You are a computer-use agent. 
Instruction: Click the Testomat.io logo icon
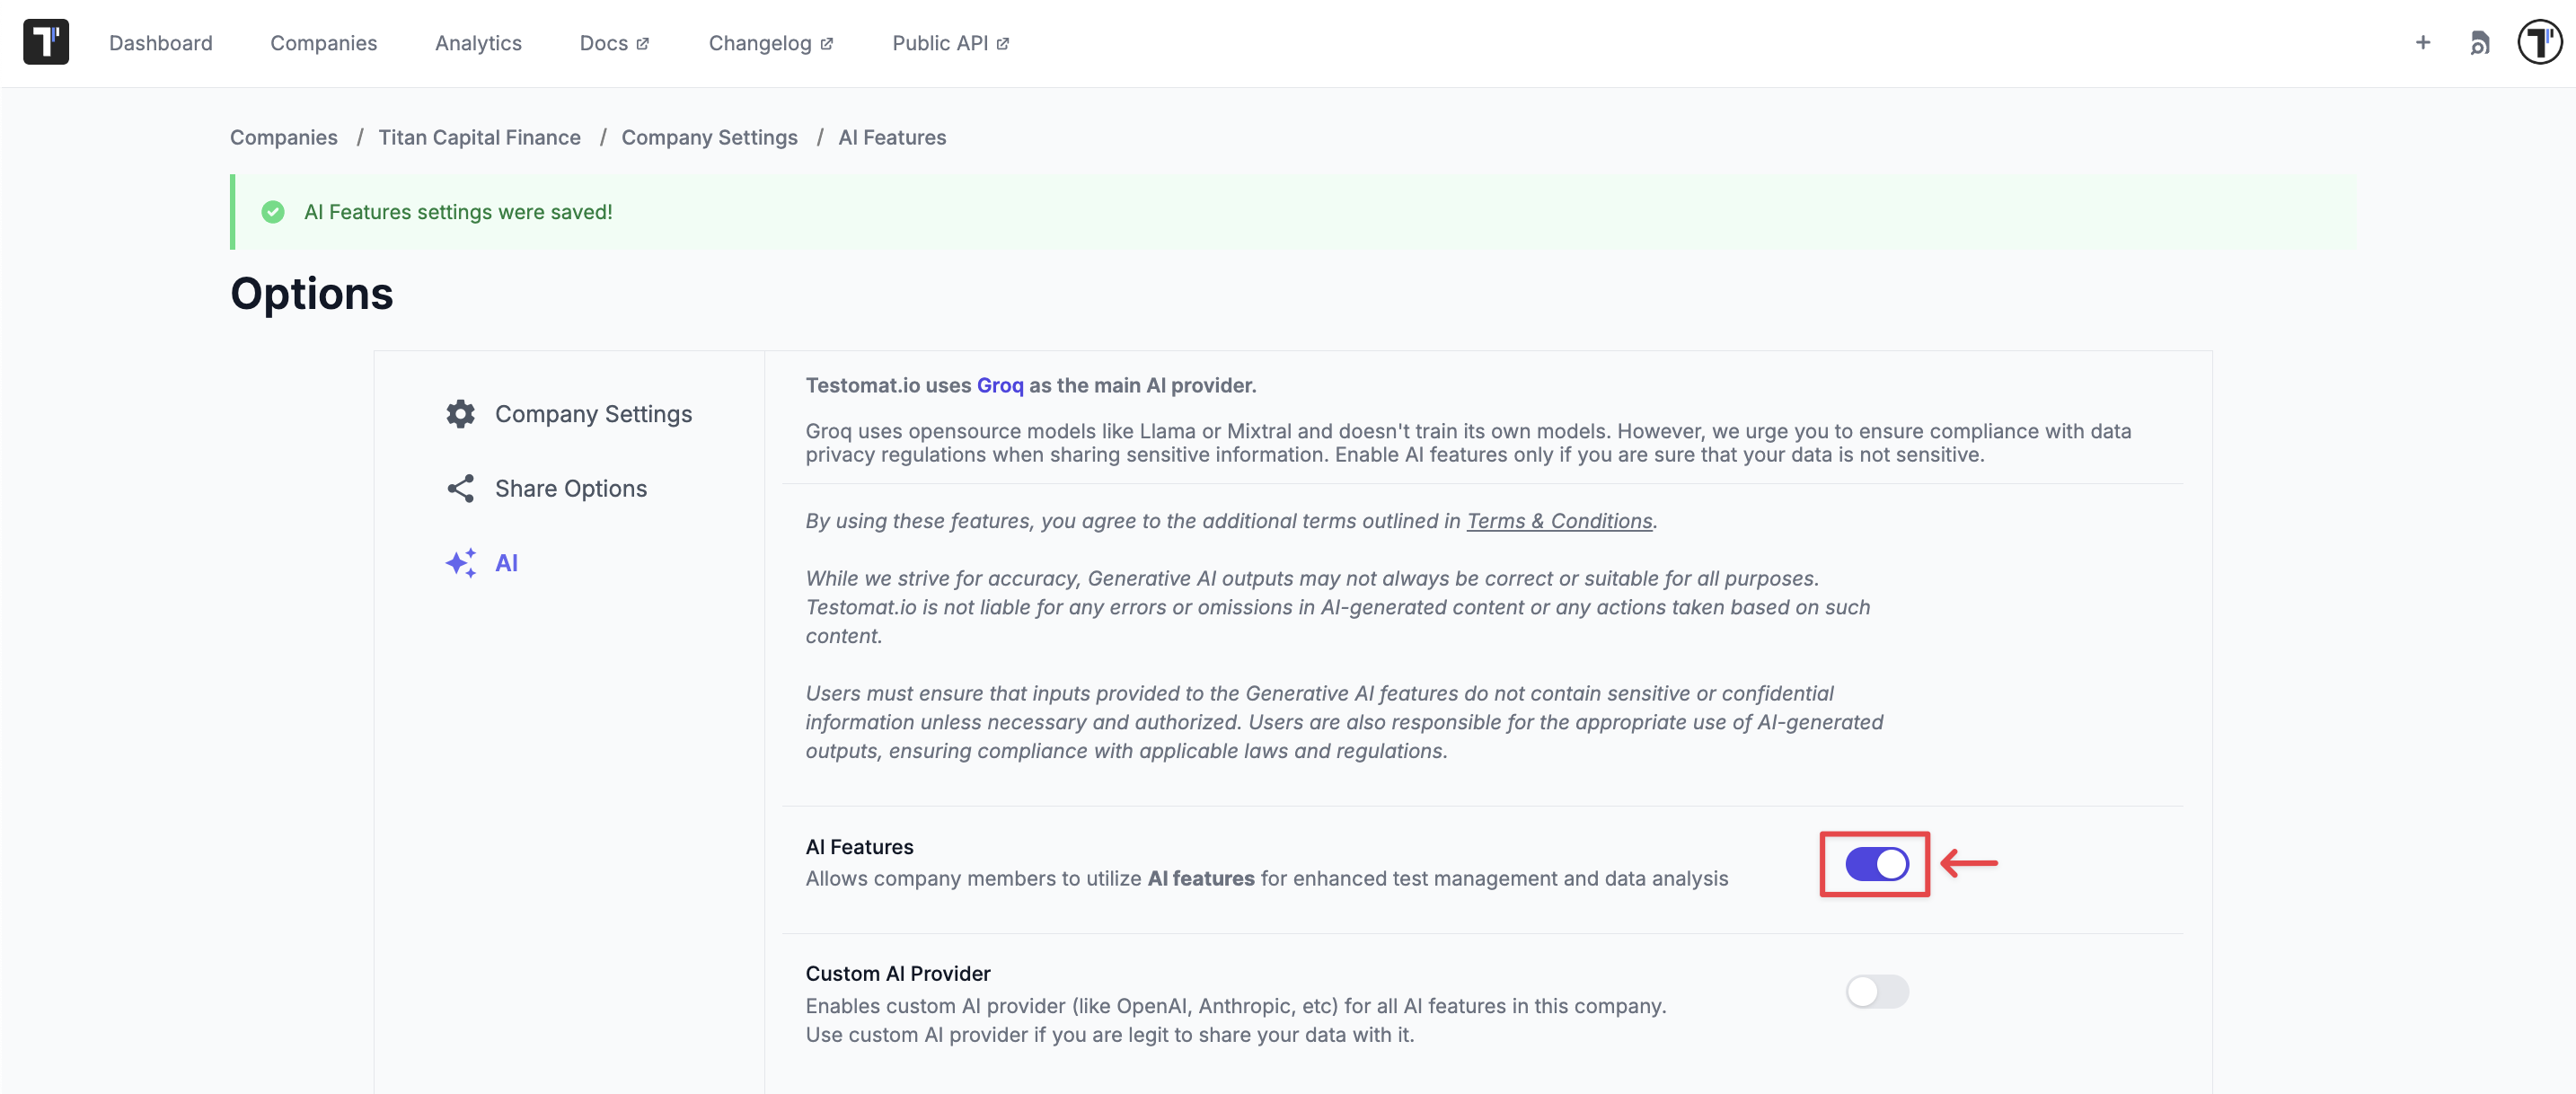coord(46,42)
